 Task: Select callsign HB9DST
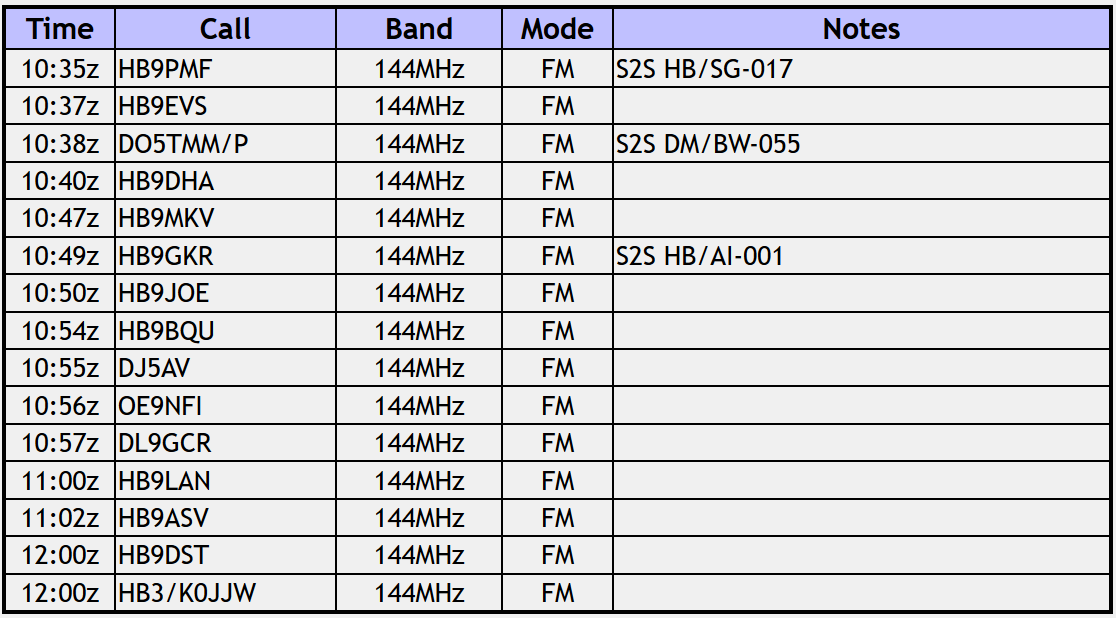[164, 555]
